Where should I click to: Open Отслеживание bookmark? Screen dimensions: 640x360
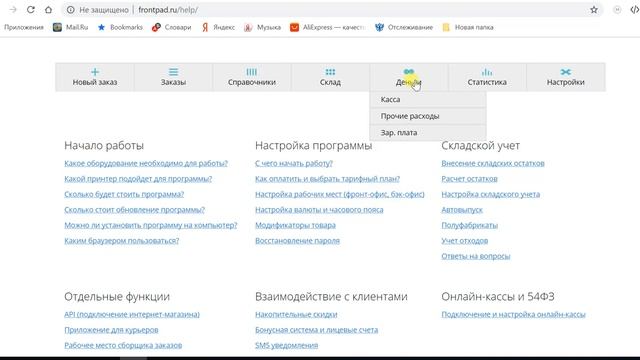click(x=404, y=27)
